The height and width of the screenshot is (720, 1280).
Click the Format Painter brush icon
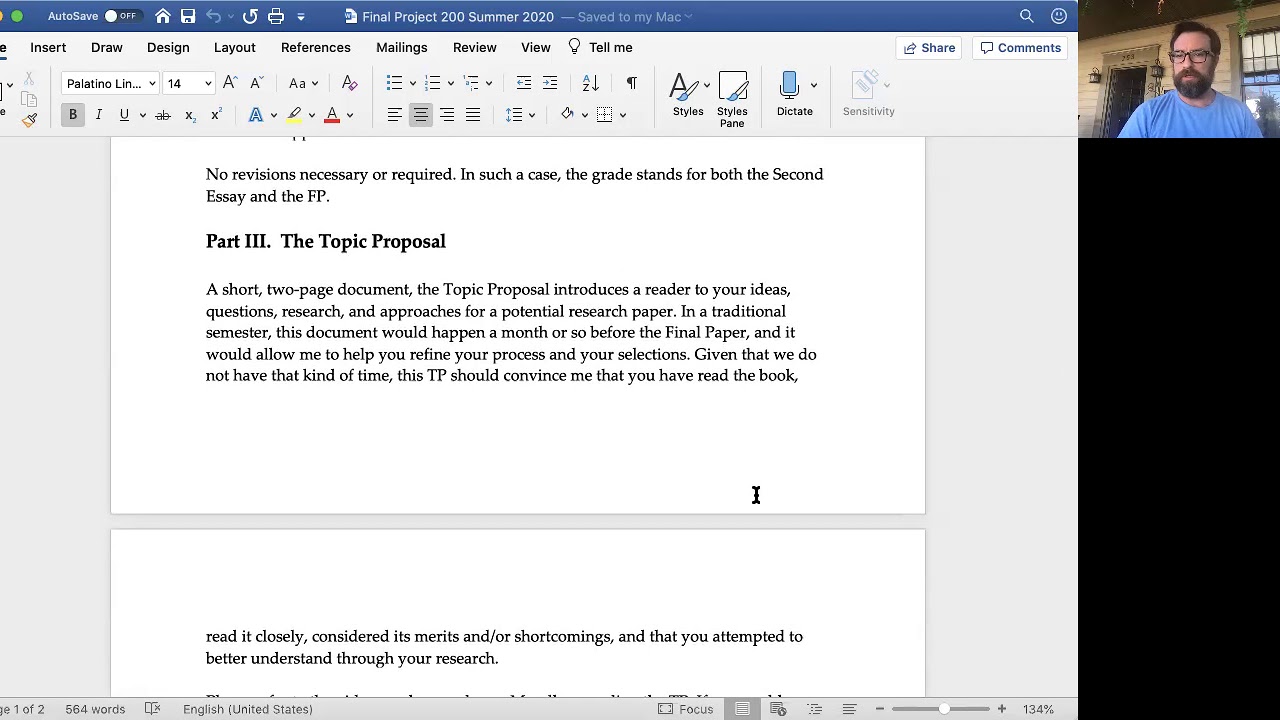click(29, 120)
